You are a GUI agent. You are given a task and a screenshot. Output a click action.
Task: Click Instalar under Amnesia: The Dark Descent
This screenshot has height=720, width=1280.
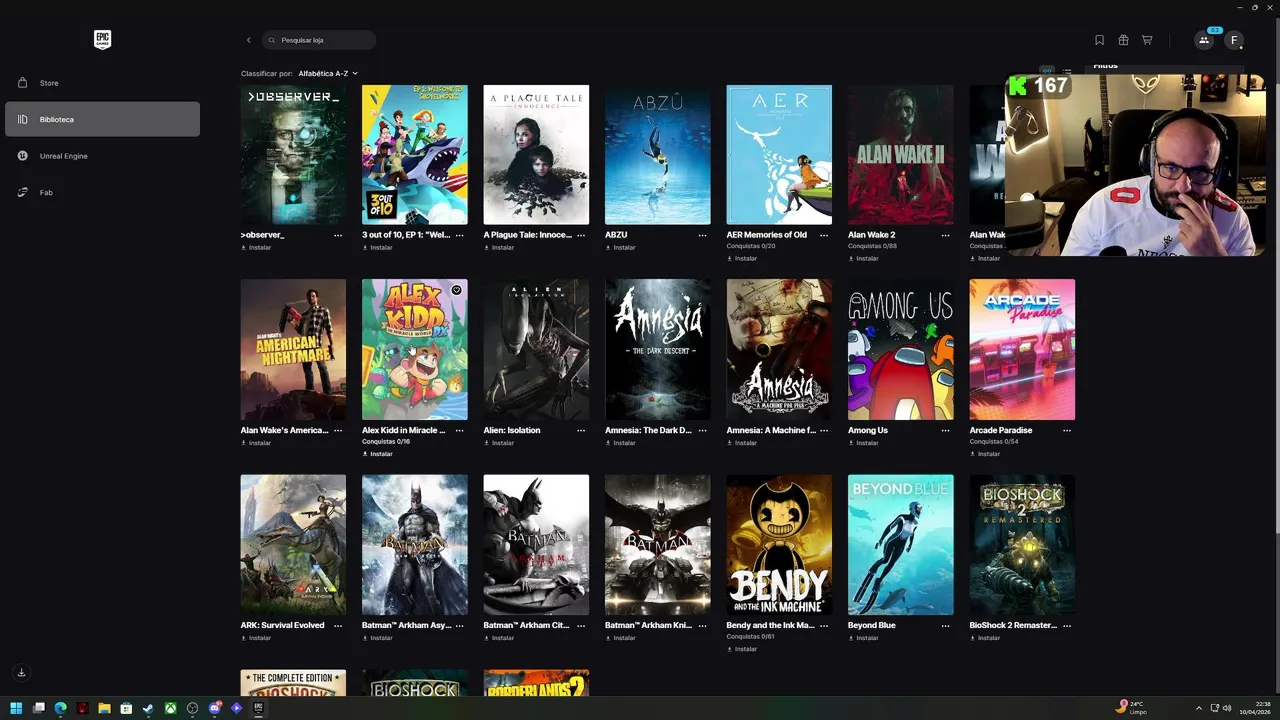(620, 442)
